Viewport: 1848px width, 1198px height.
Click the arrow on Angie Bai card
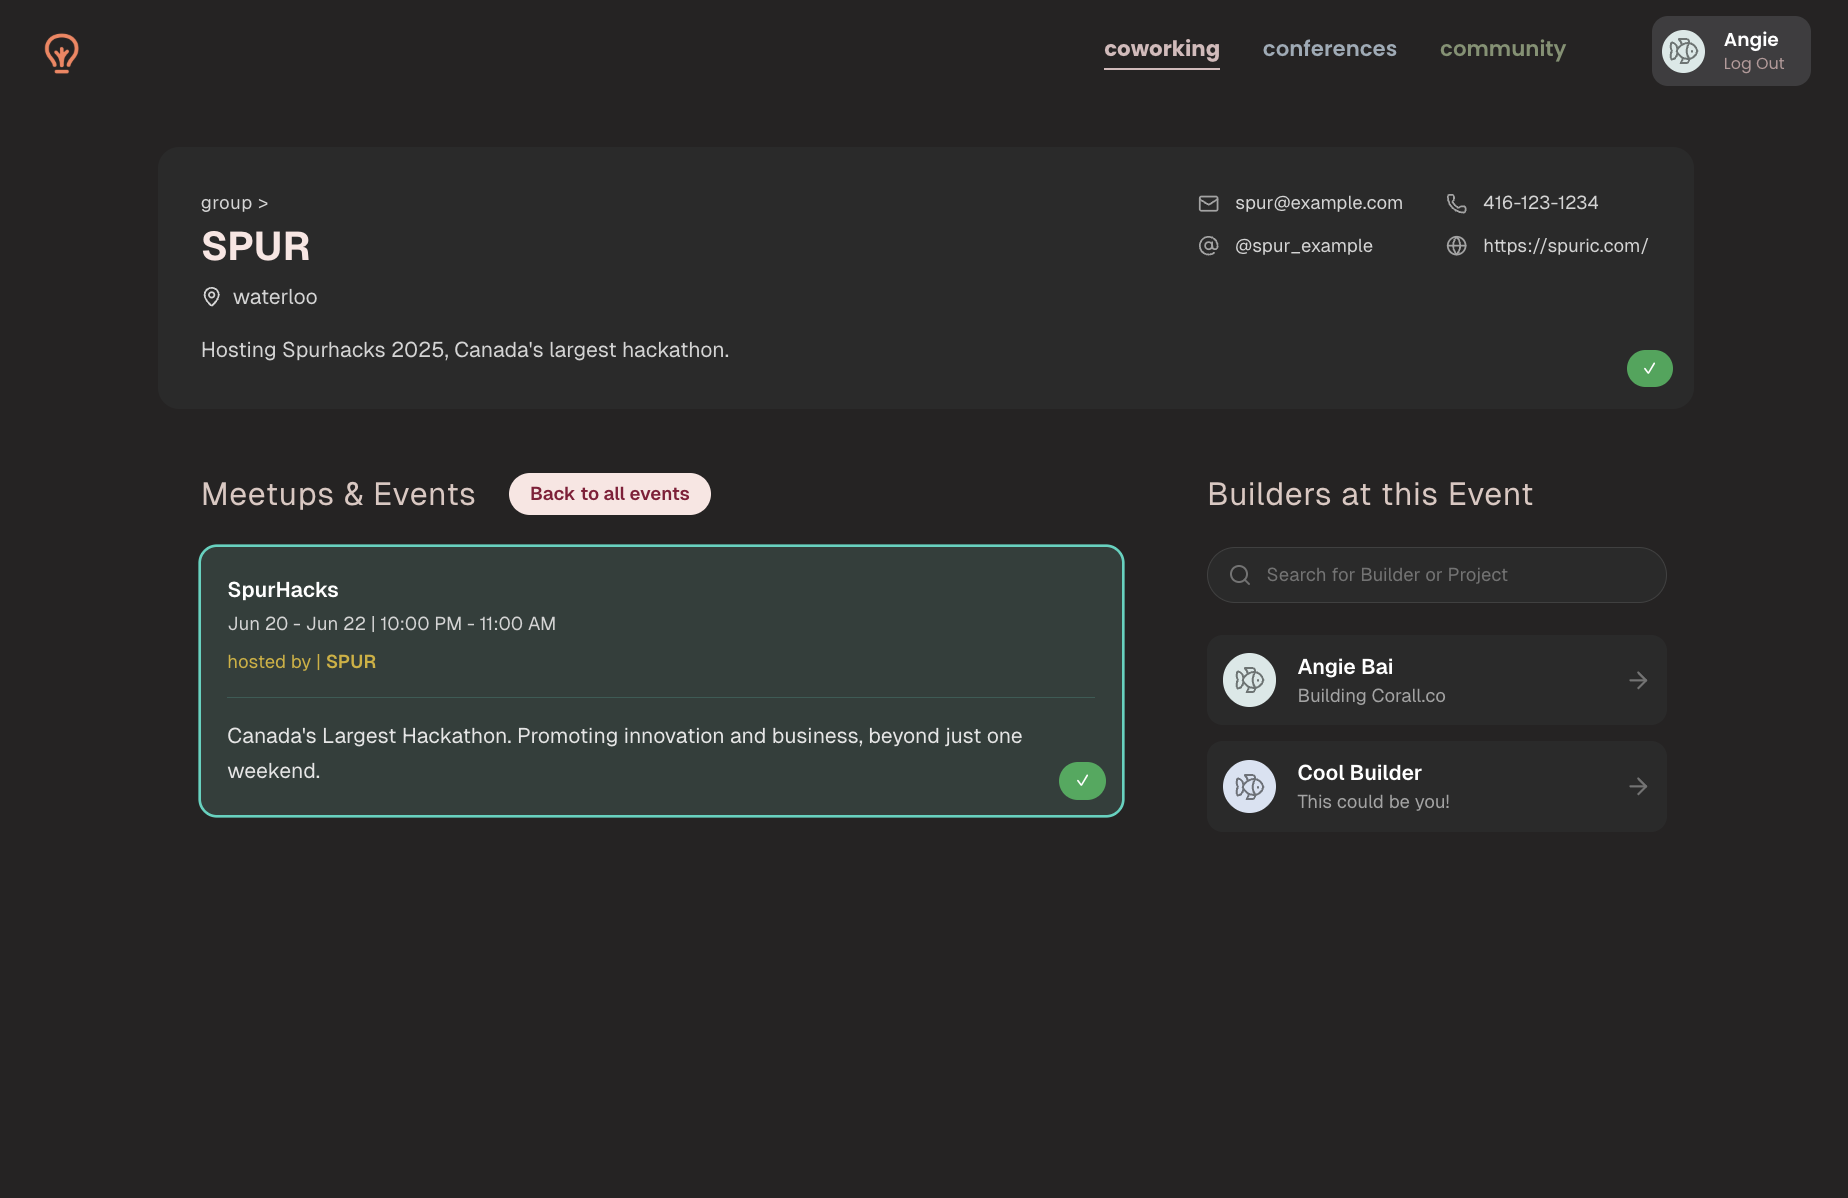(1638, 680)
